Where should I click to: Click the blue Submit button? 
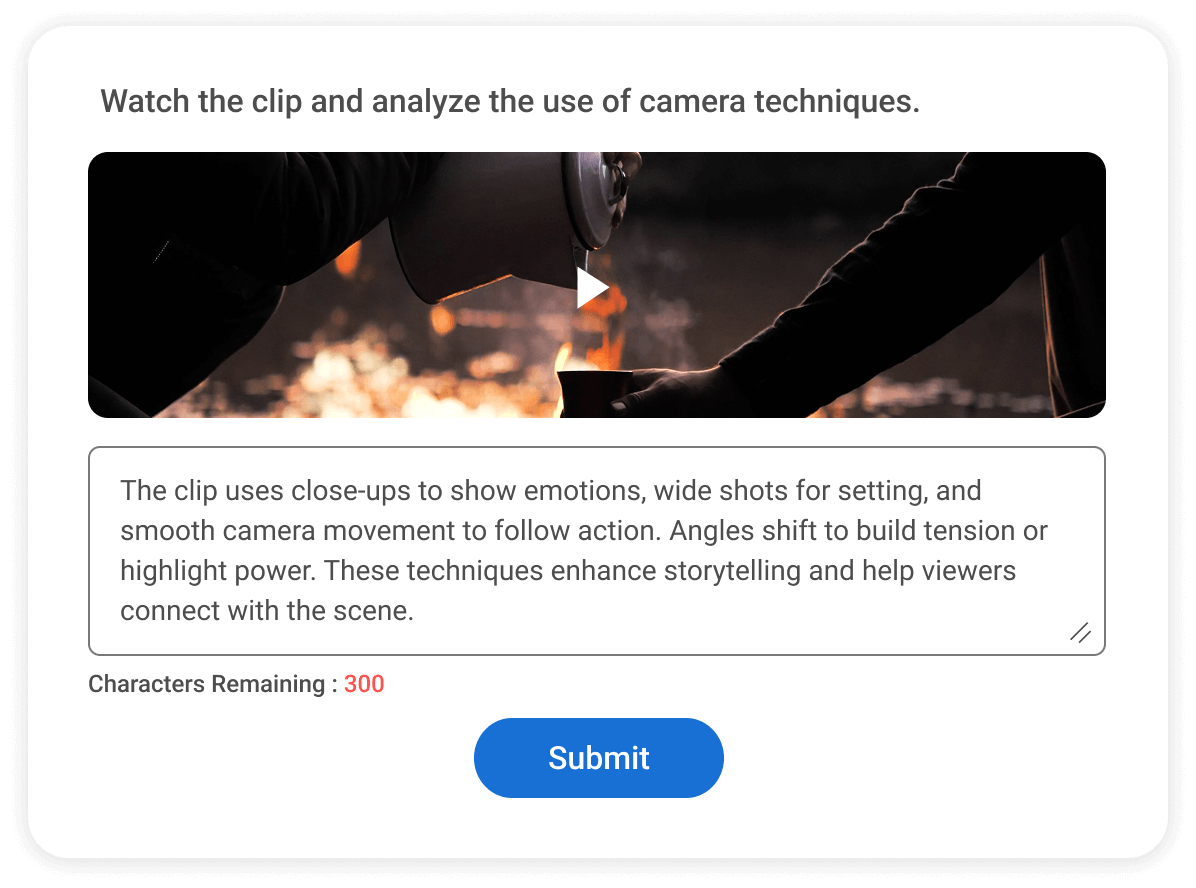coord(599,758)
